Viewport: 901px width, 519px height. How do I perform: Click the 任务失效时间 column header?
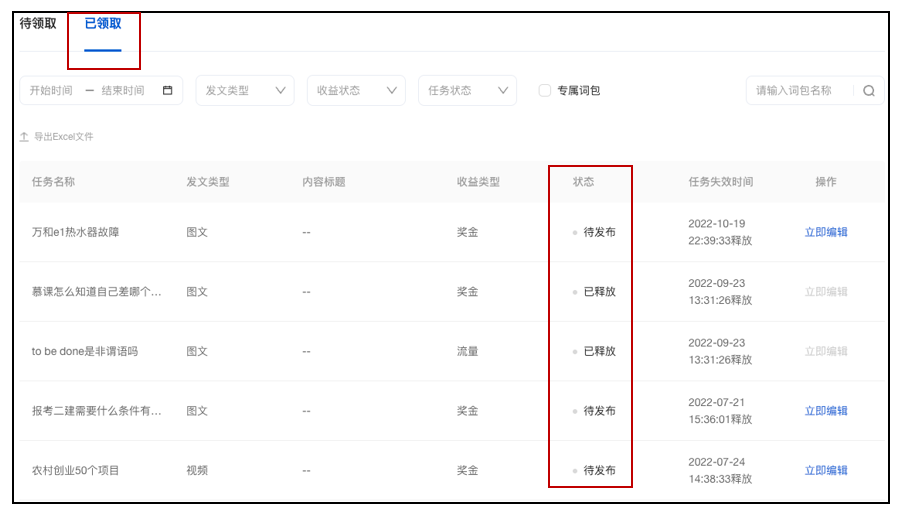click(x=721, y=182)
